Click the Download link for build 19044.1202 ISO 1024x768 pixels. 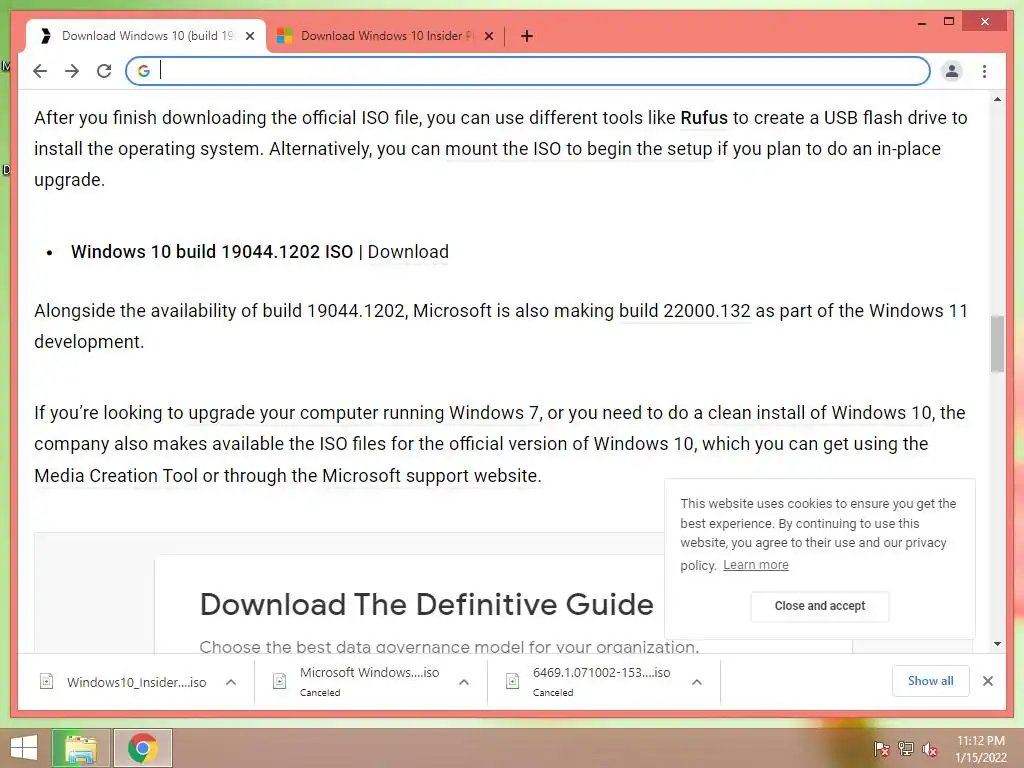[x=408, y=252]
